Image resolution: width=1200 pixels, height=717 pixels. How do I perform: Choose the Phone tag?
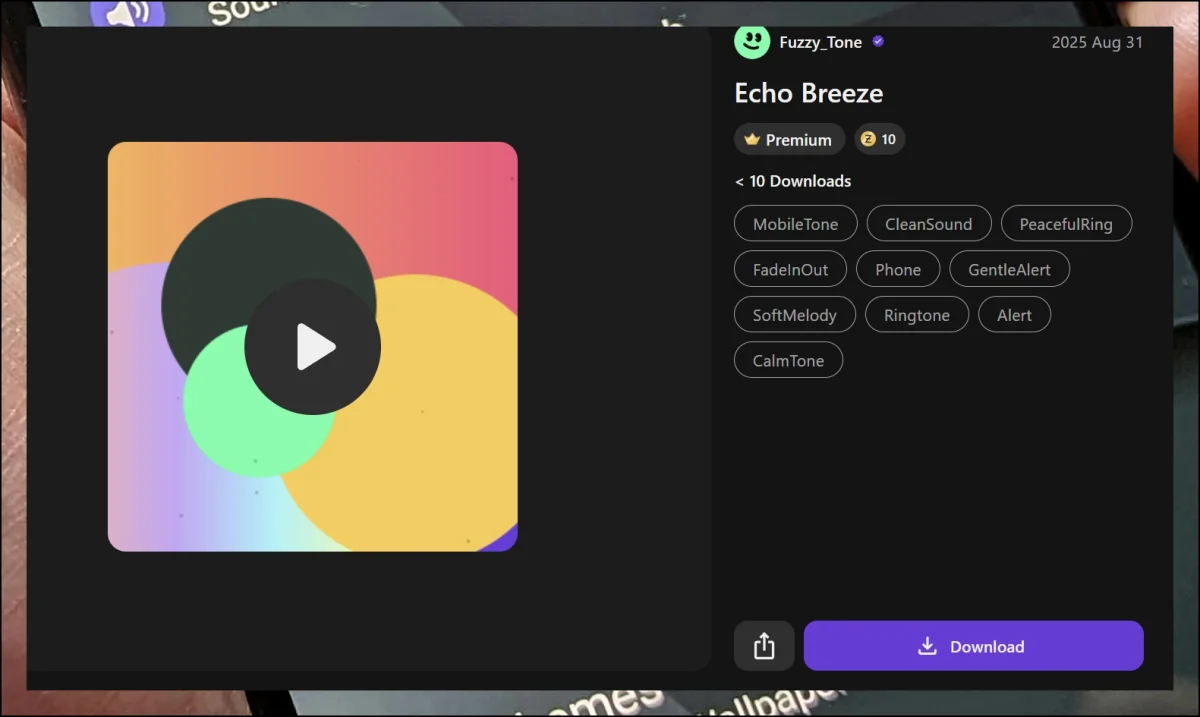898,269
